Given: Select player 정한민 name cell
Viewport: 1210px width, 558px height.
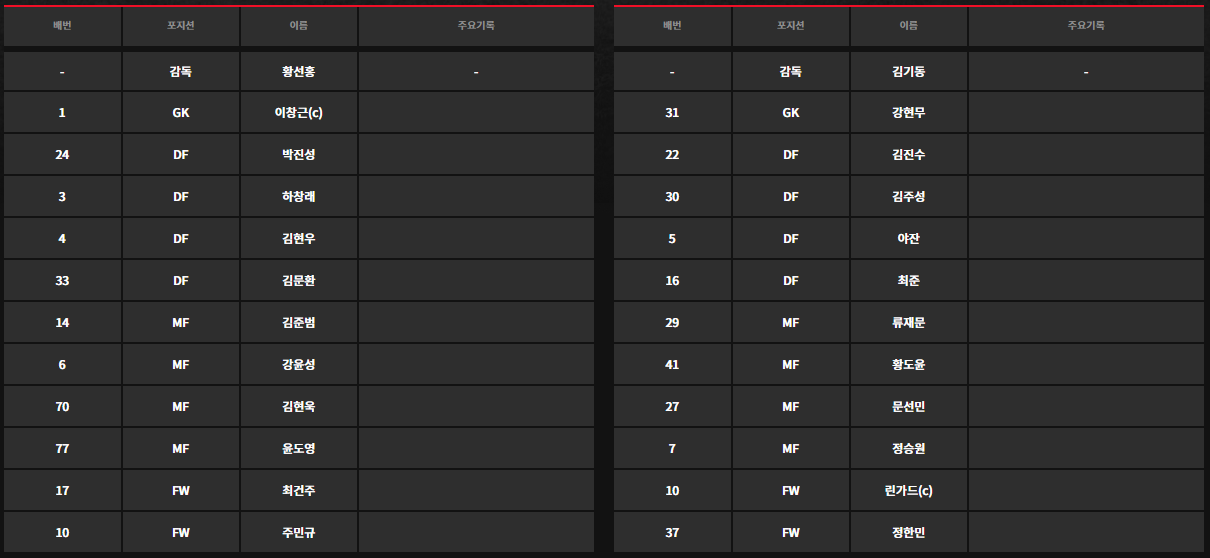Looking at the screenshot, I should pyautogui.click(x=909, y=533).
